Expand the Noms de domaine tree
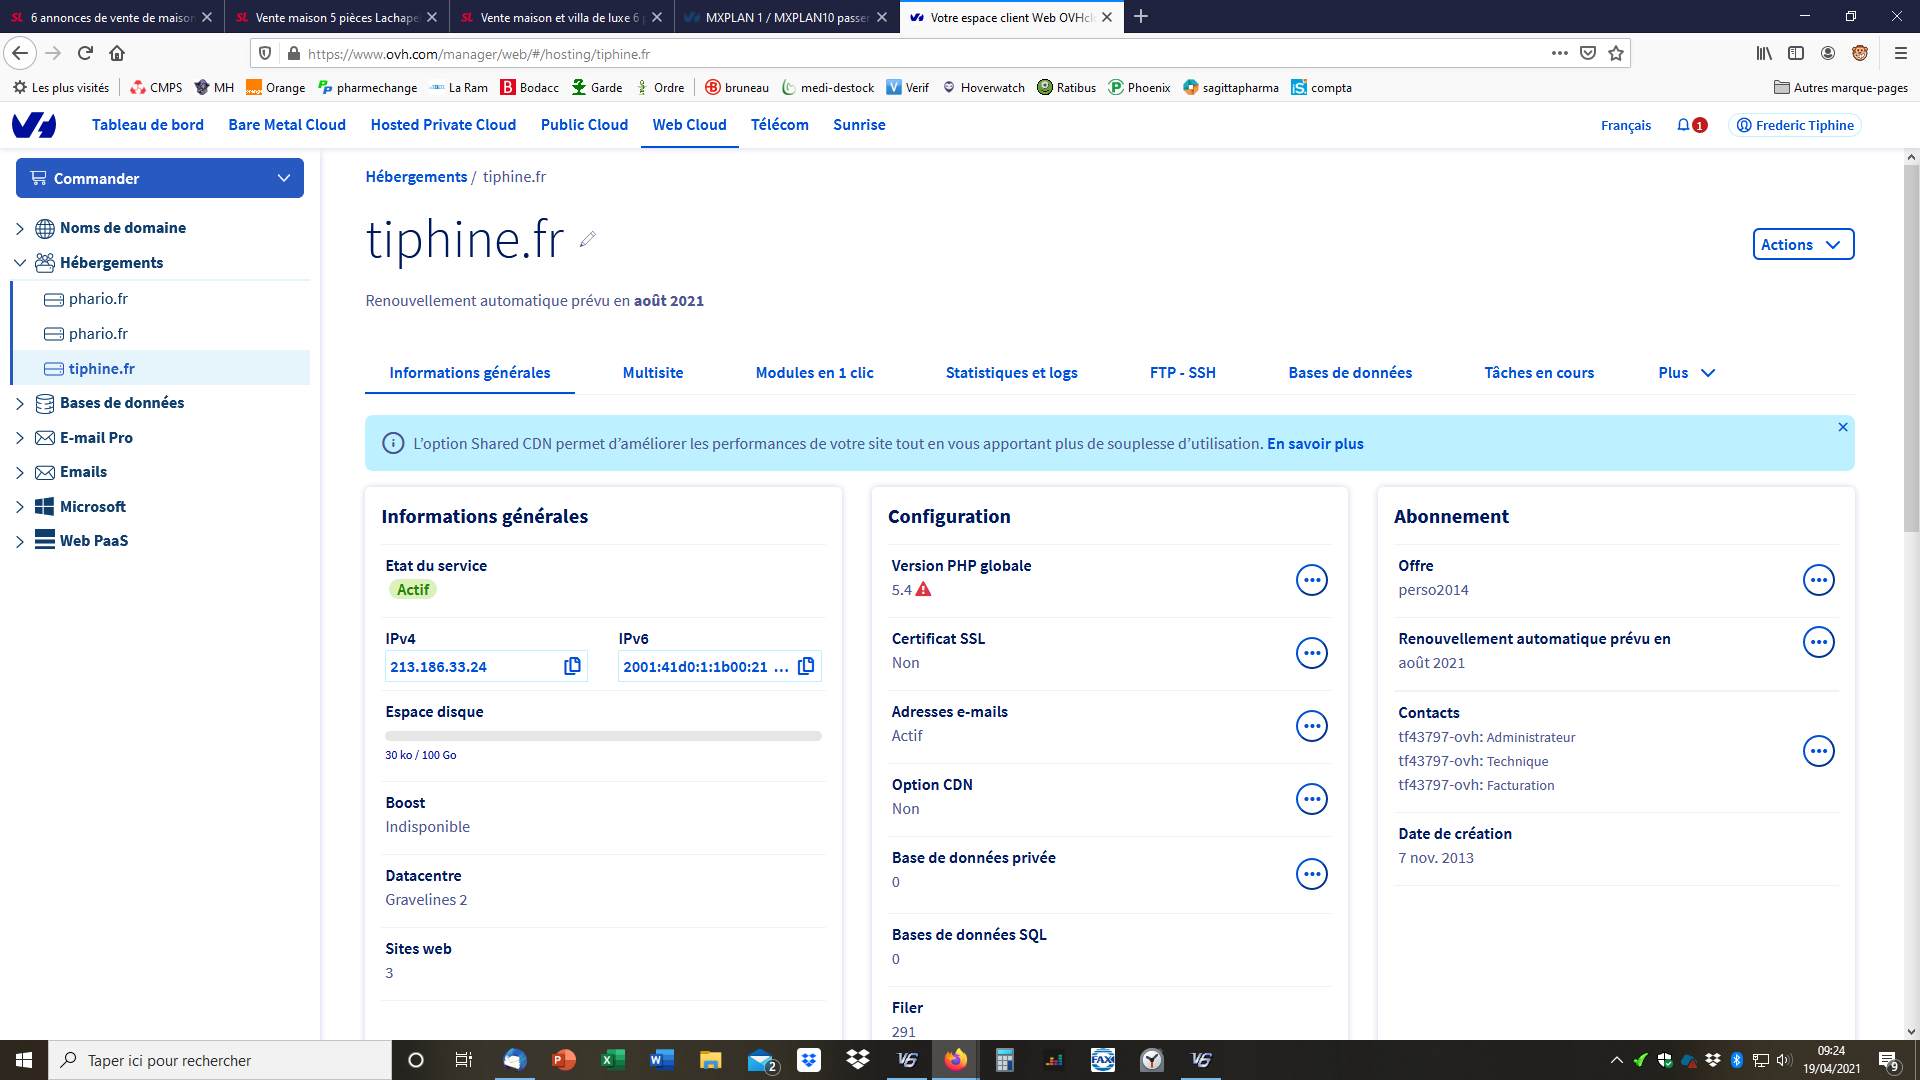The height and width of the screenshot is (1080, 1920). (20, 228)
